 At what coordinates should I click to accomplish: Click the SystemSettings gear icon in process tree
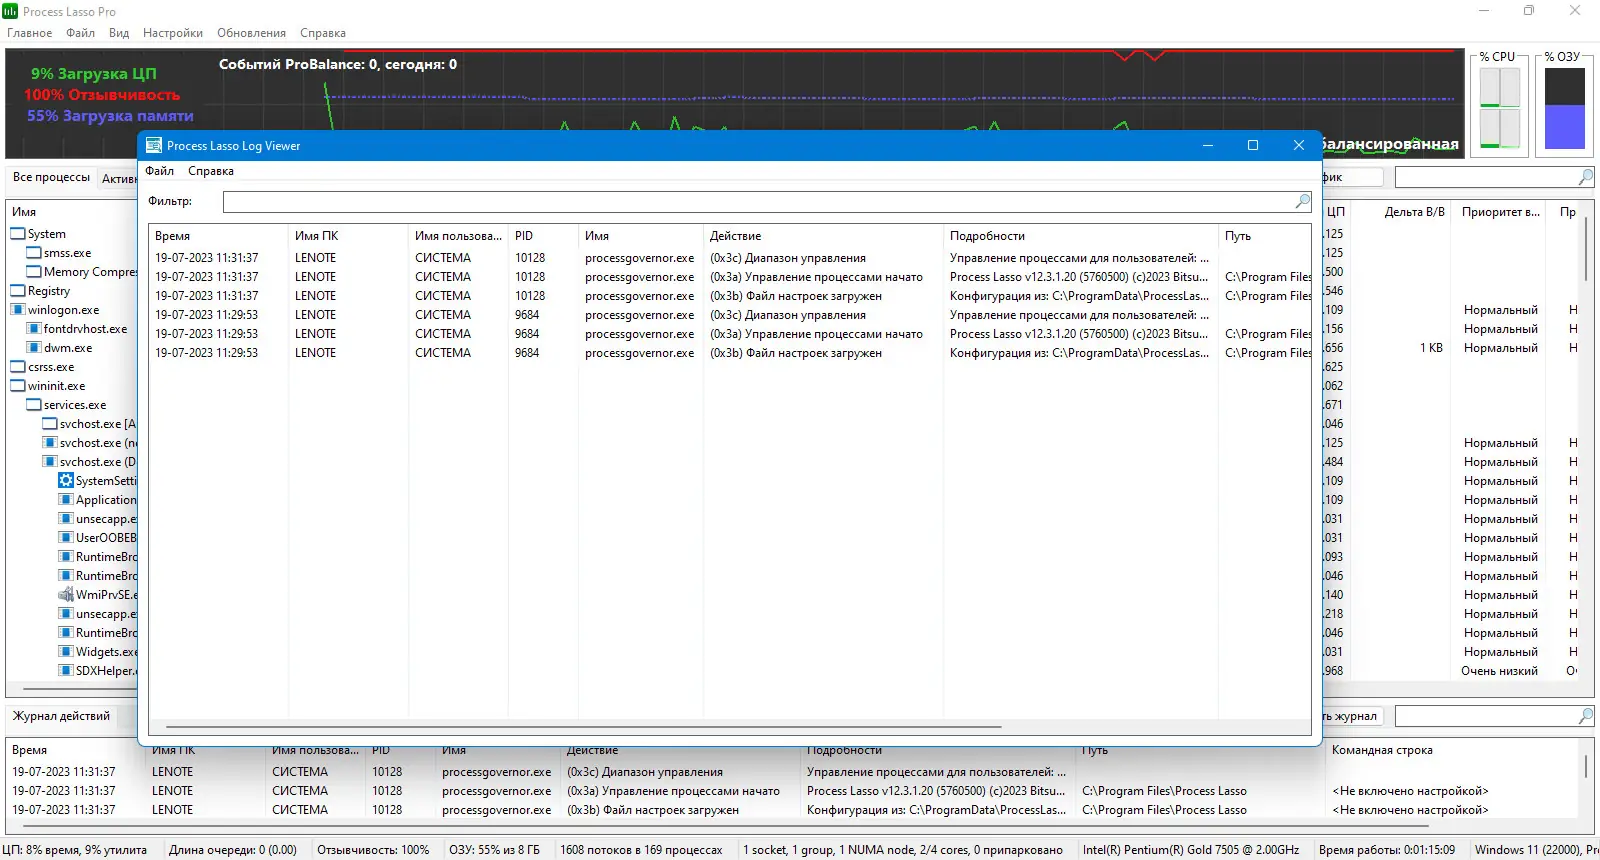point(66,481)
